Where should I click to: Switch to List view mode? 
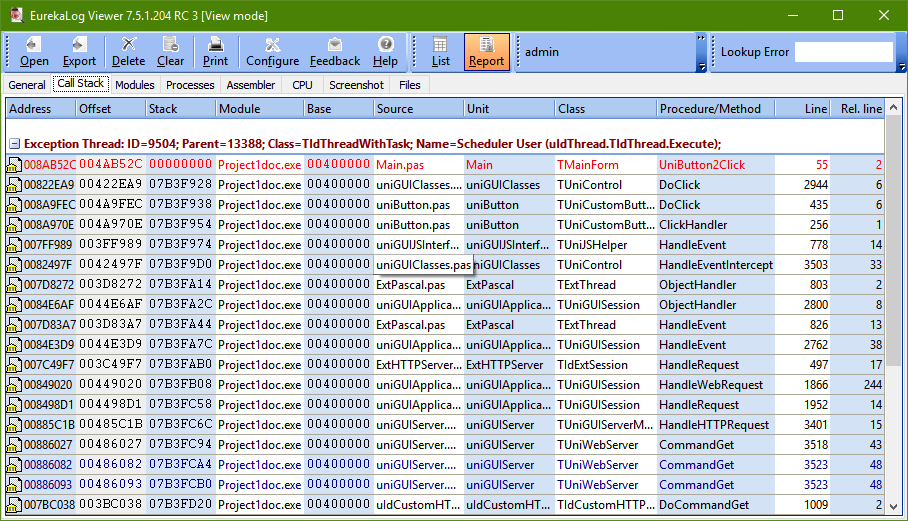pyautogui.click(x=441, y=52)
